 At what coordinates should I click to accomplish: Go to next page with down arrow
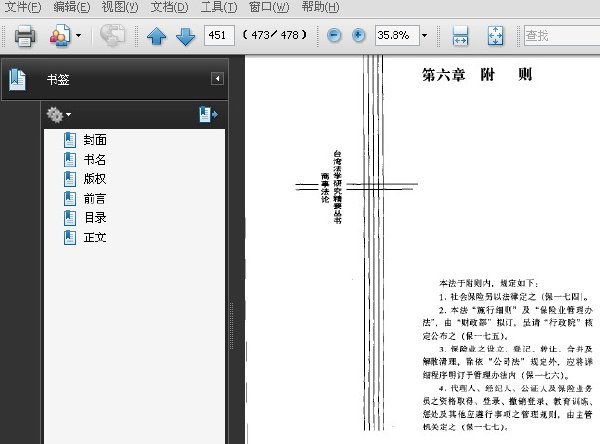[186, 36]
